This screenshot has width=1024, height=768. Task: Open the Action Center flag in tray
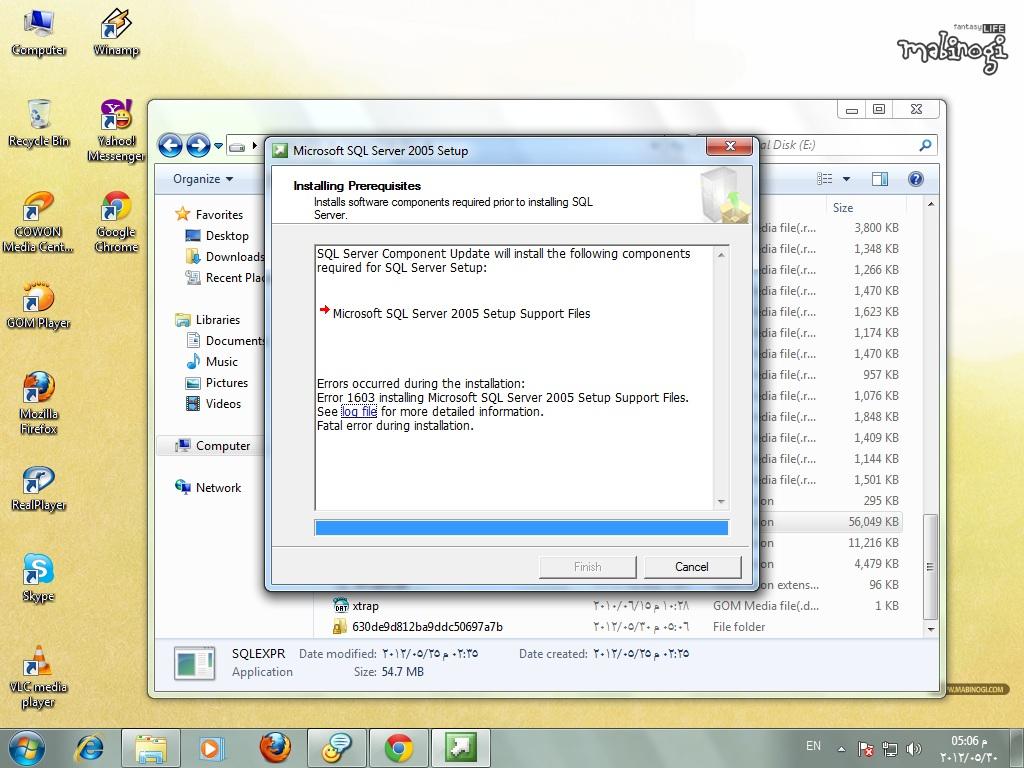(x=866, y=748)
